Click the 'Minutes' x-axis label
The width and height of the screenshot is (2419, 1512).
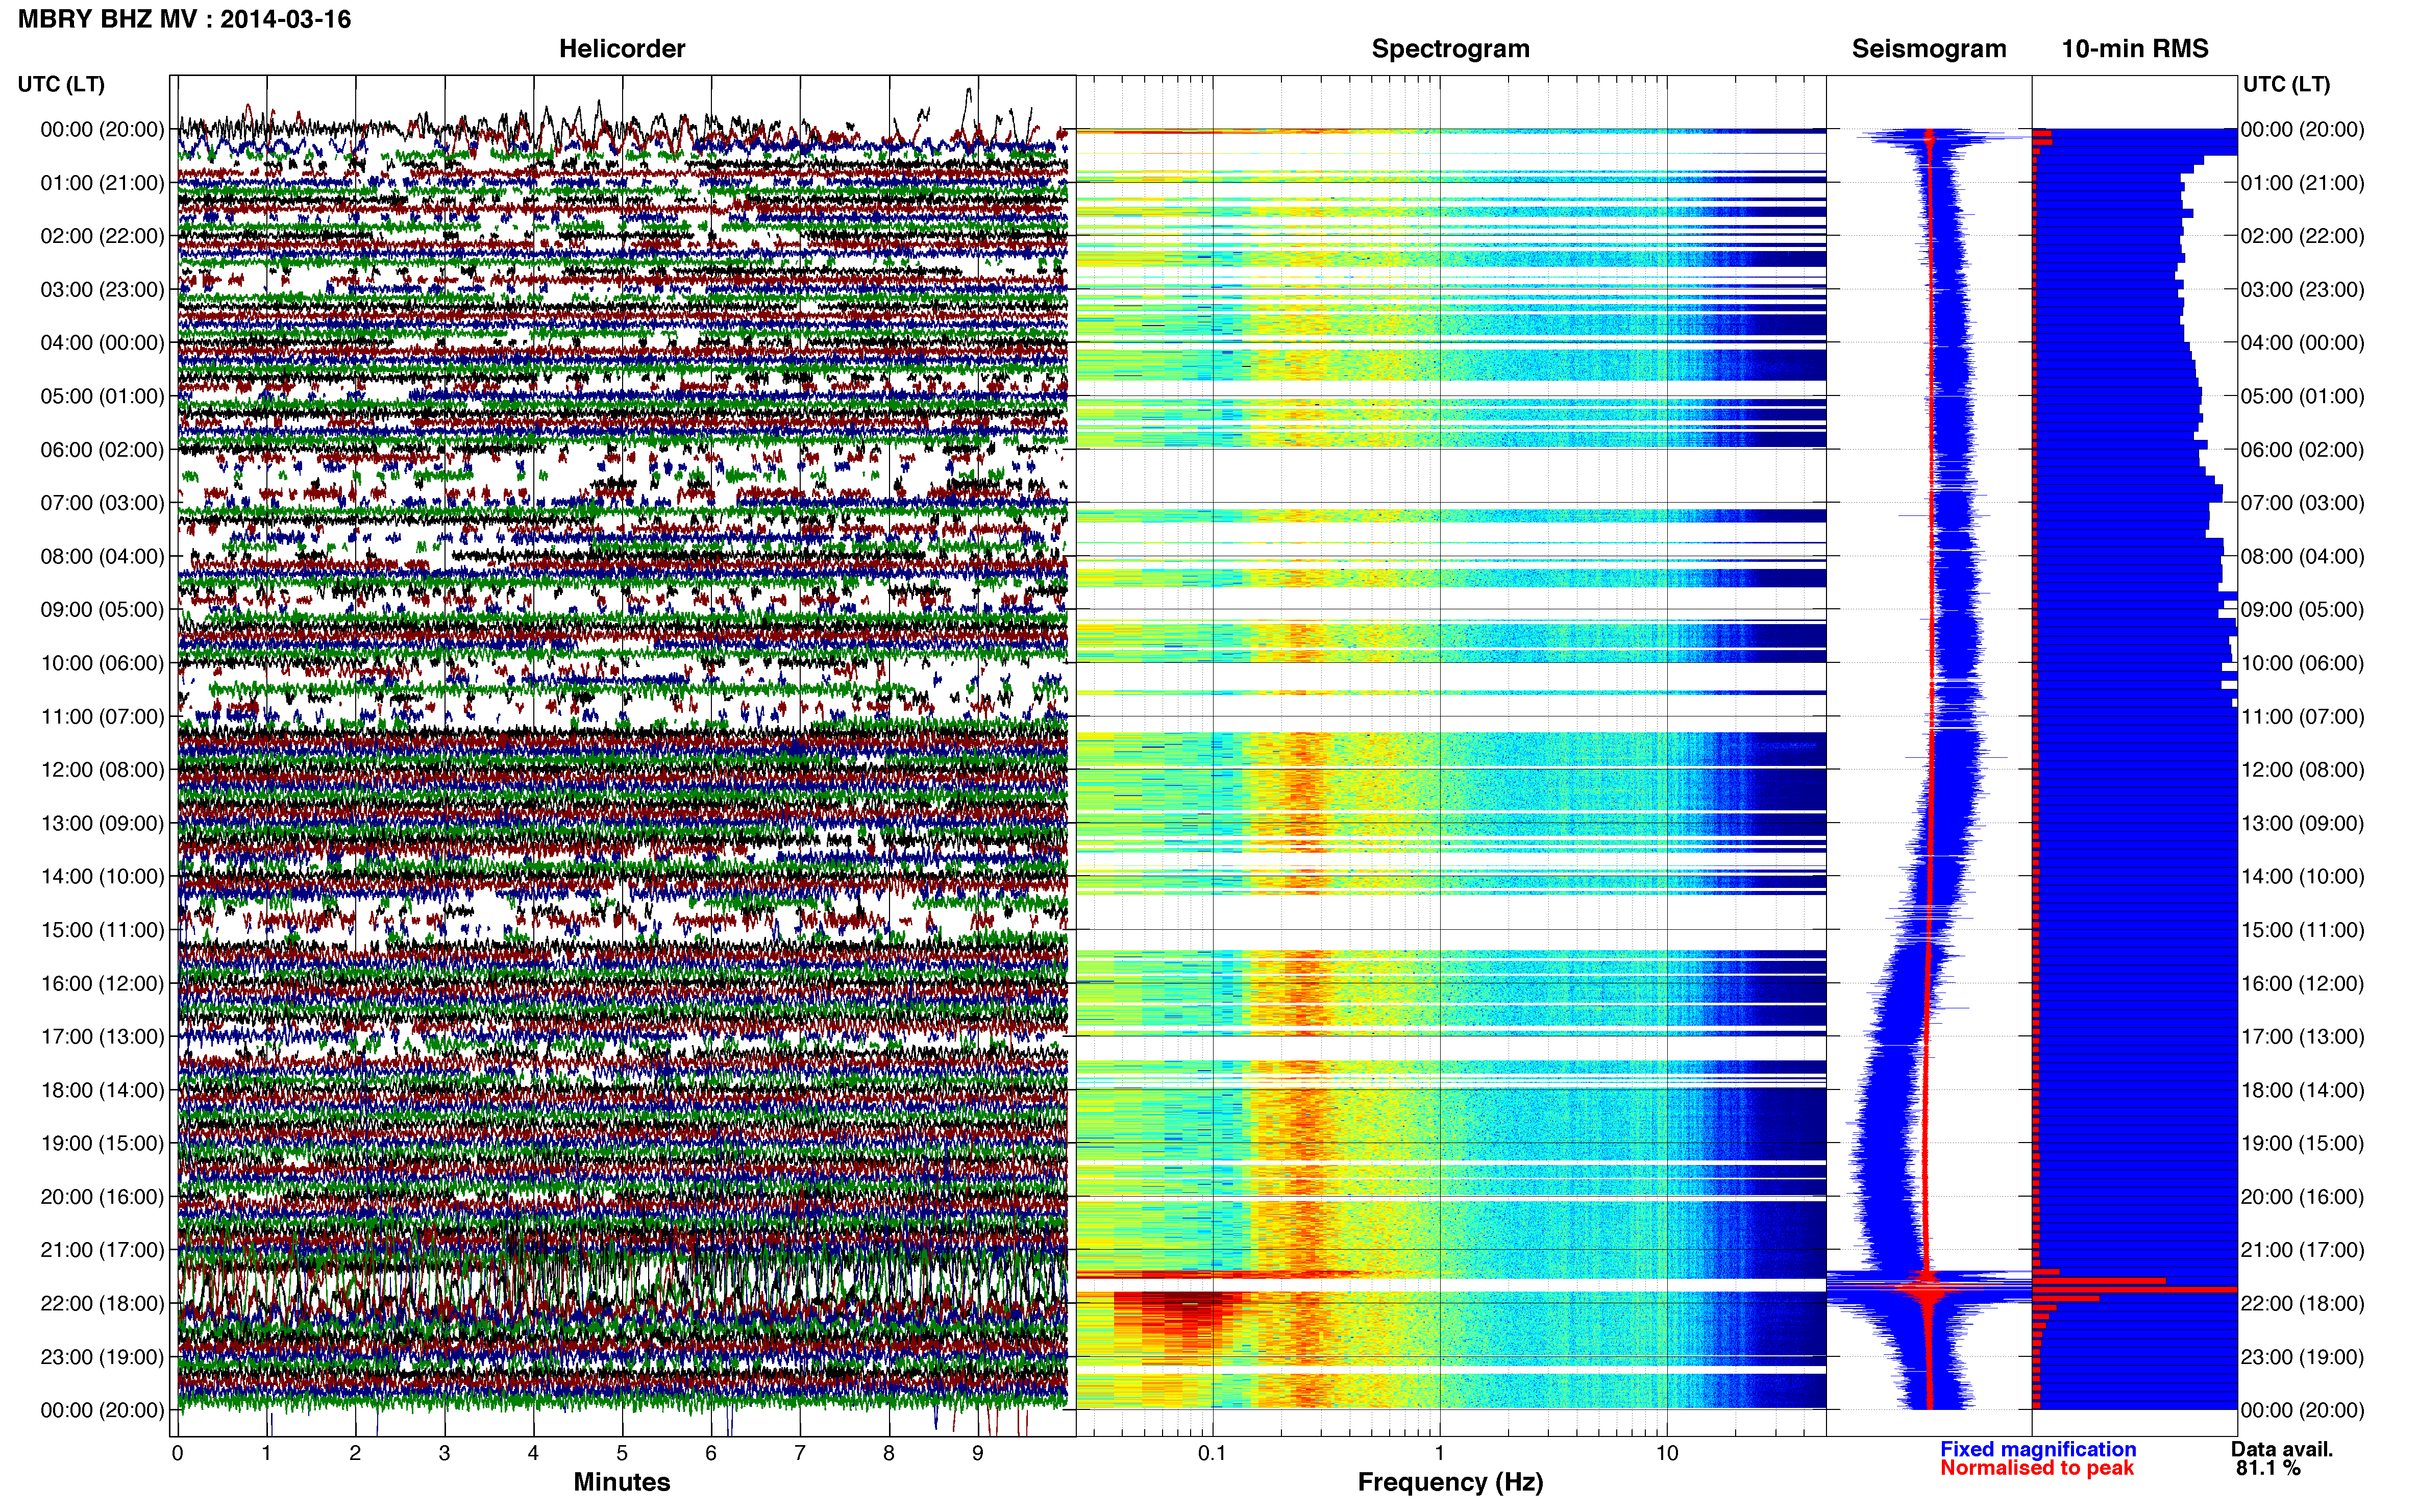pyautogui.click(x=622, y=1482)
